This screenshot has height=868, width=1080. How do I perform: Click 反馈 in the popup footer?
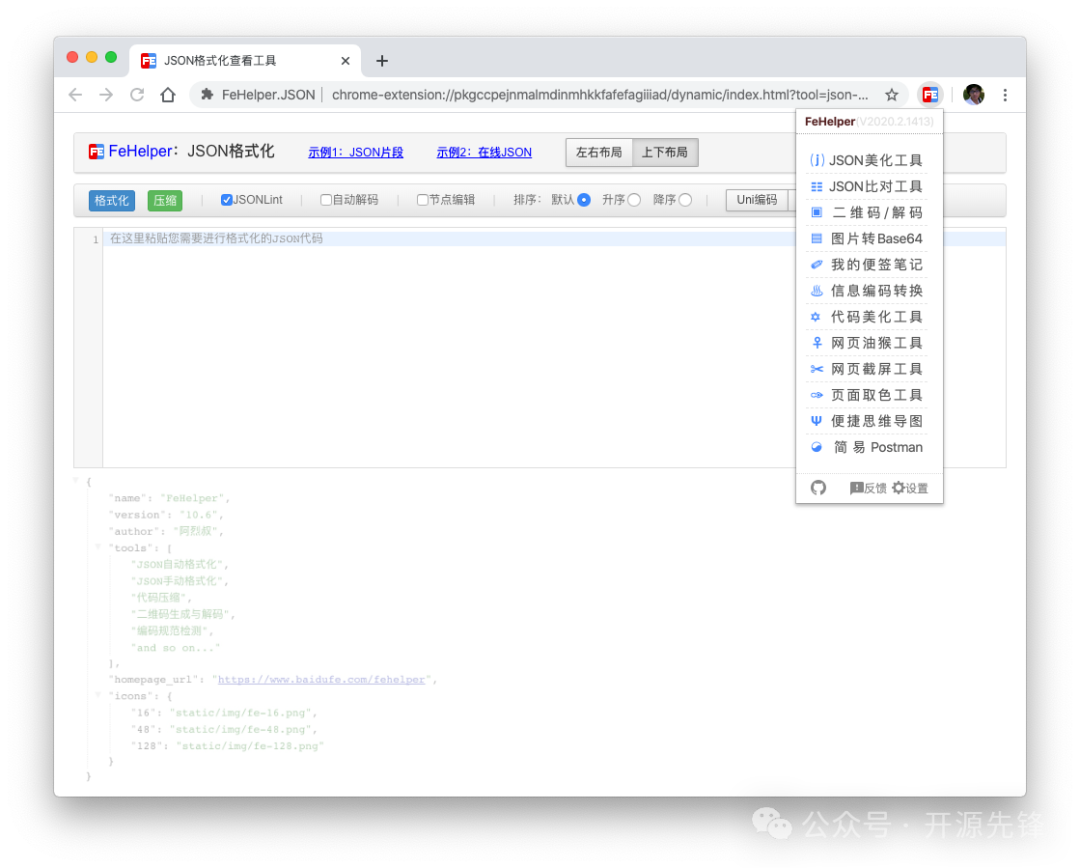(x=868, y=488)
